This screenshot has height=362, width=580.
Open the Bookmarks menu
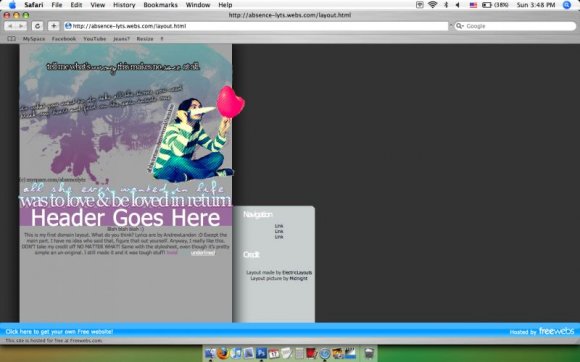click(161, 5)
